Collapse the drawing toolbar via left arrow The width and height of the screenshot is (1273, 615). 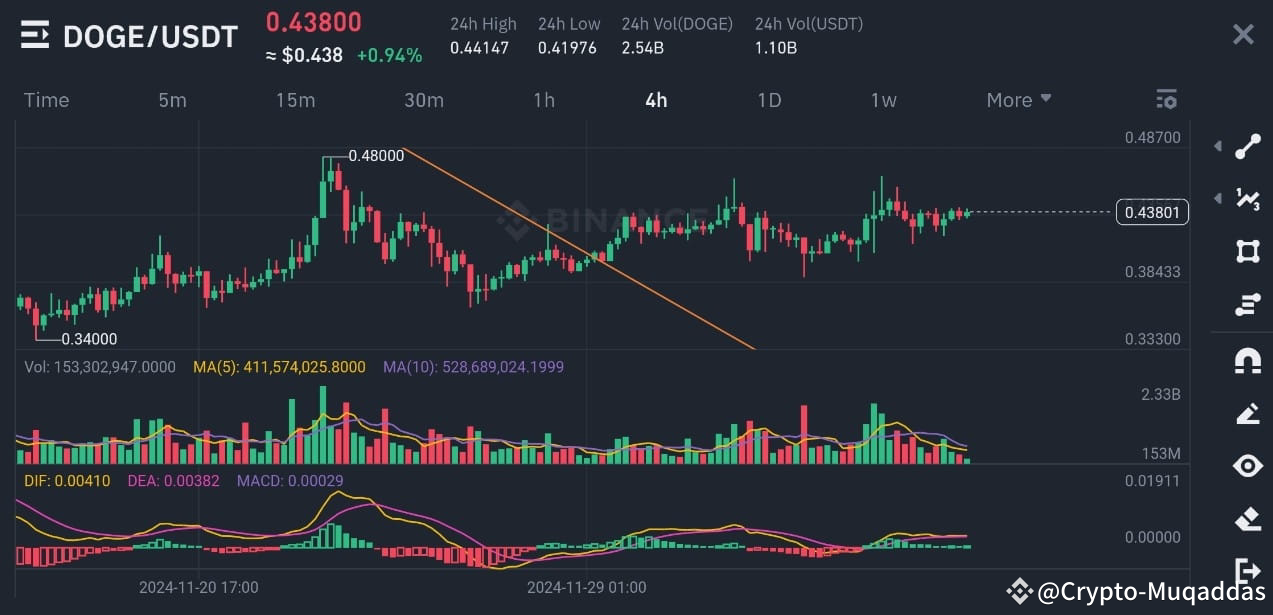tap(1218, 146)
